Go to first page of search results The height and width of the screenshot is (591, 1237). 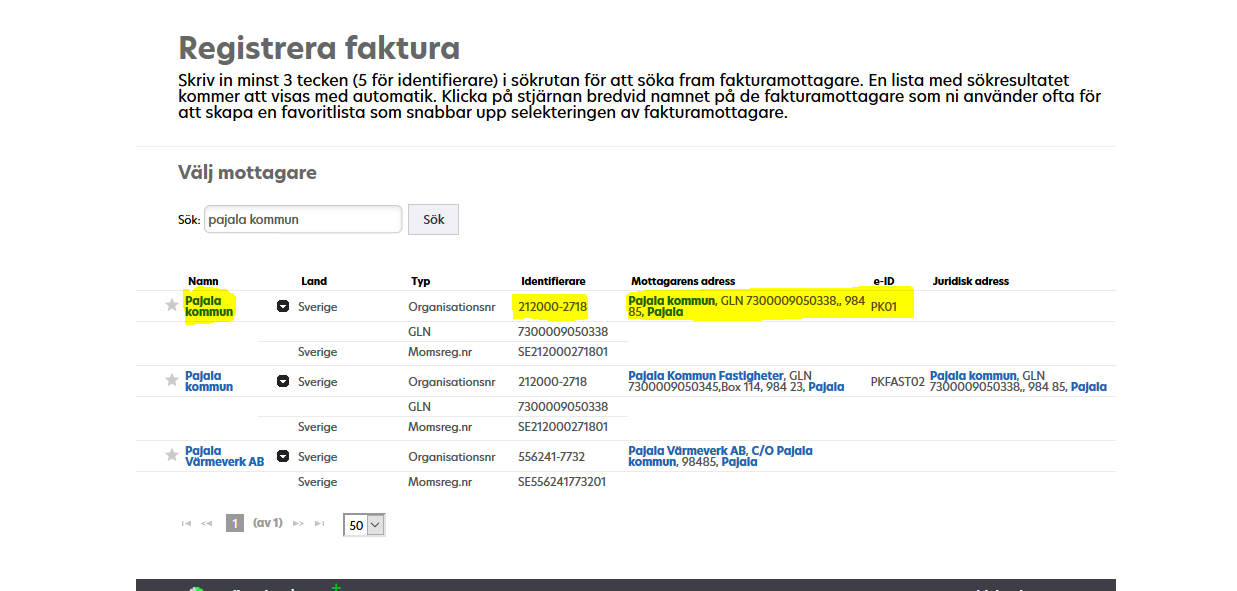(x=186, y=523)
